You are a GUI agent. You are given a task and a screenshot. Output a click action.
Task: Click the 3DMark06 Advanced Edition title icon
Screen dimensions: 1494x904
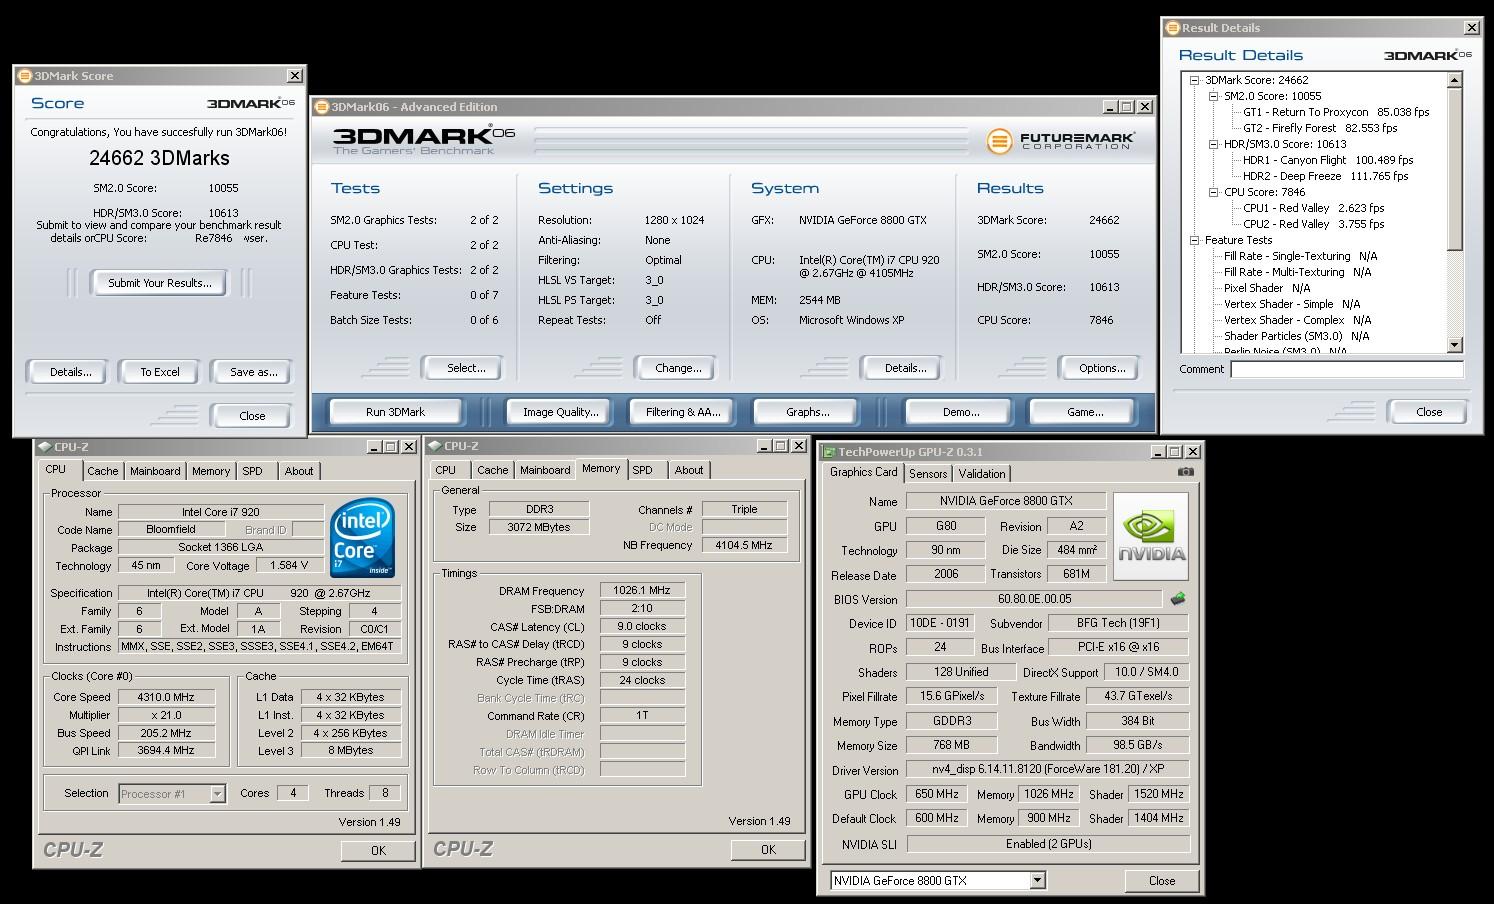[x=322, y=107]
